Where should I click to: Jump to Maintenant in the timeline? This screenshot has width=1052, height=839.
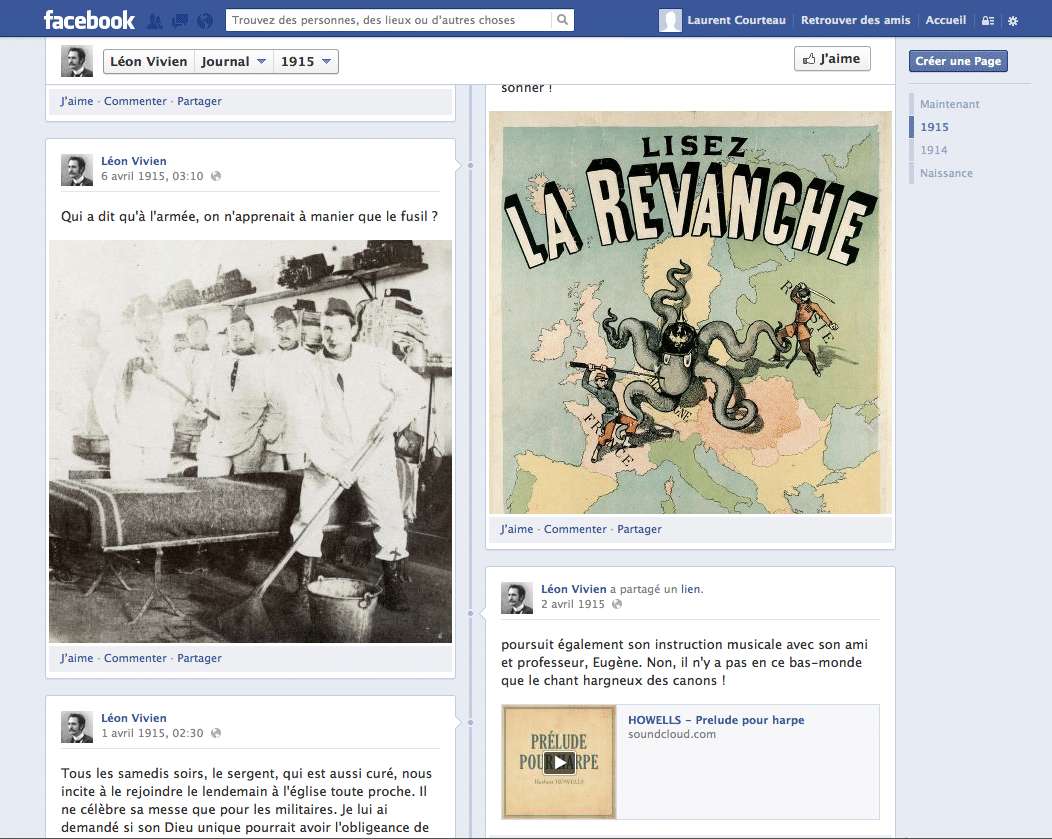click(x=949, y=104)
